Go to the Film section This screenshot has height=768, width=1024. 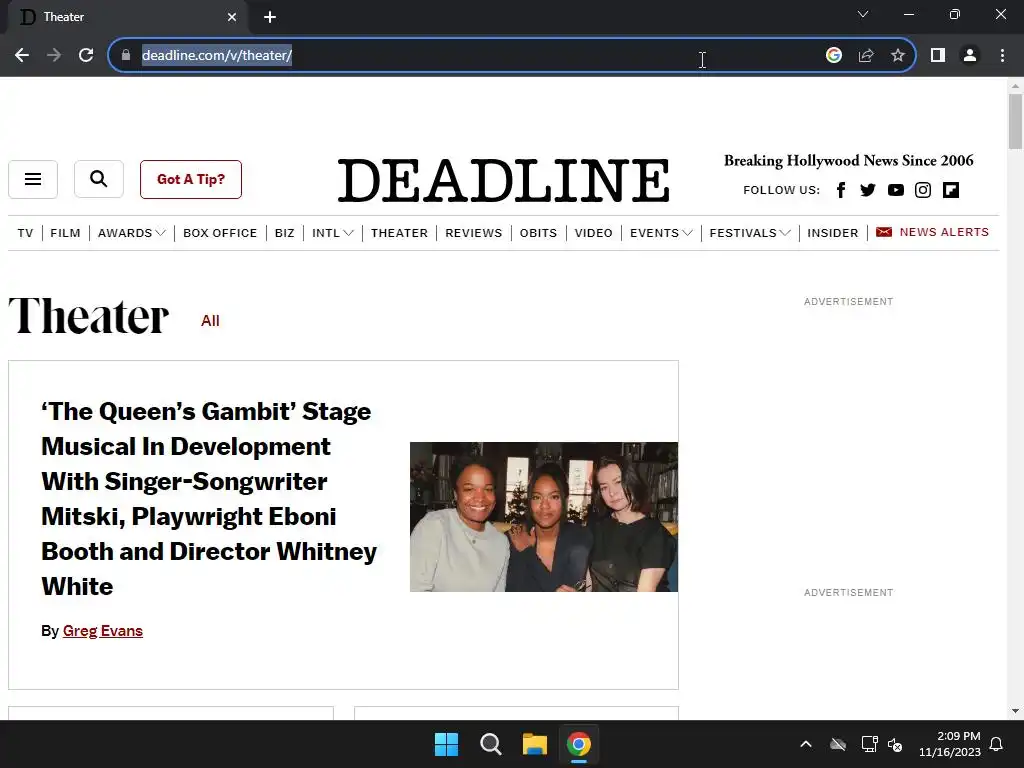[65, 233]
